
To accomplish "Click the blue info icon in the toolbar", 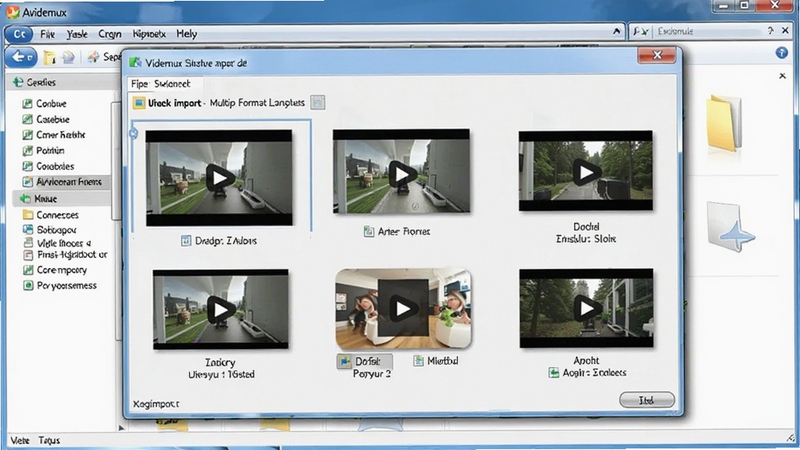I will pos(781,53).
